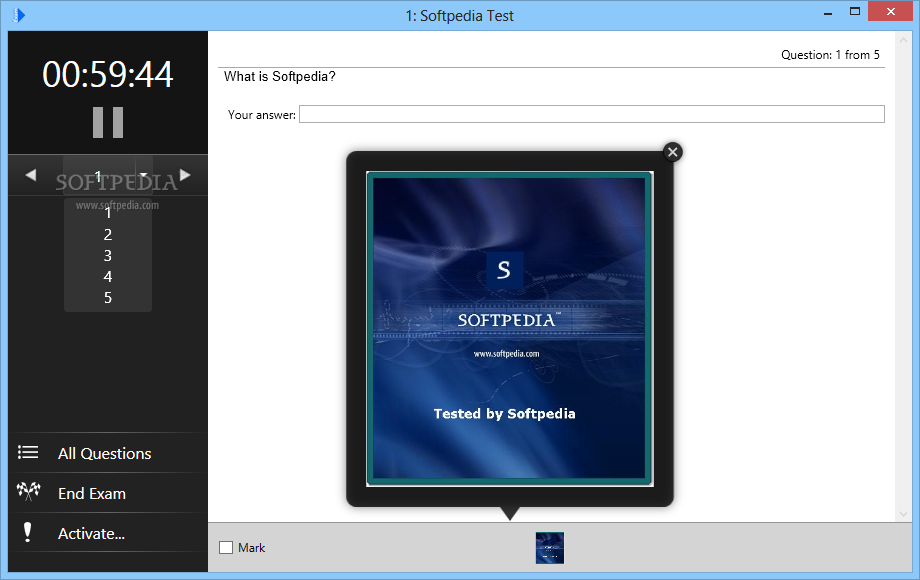Close the image preview popup
Image resolution: width=920 pixels, height=580 pixels.
tap(673, 152)
